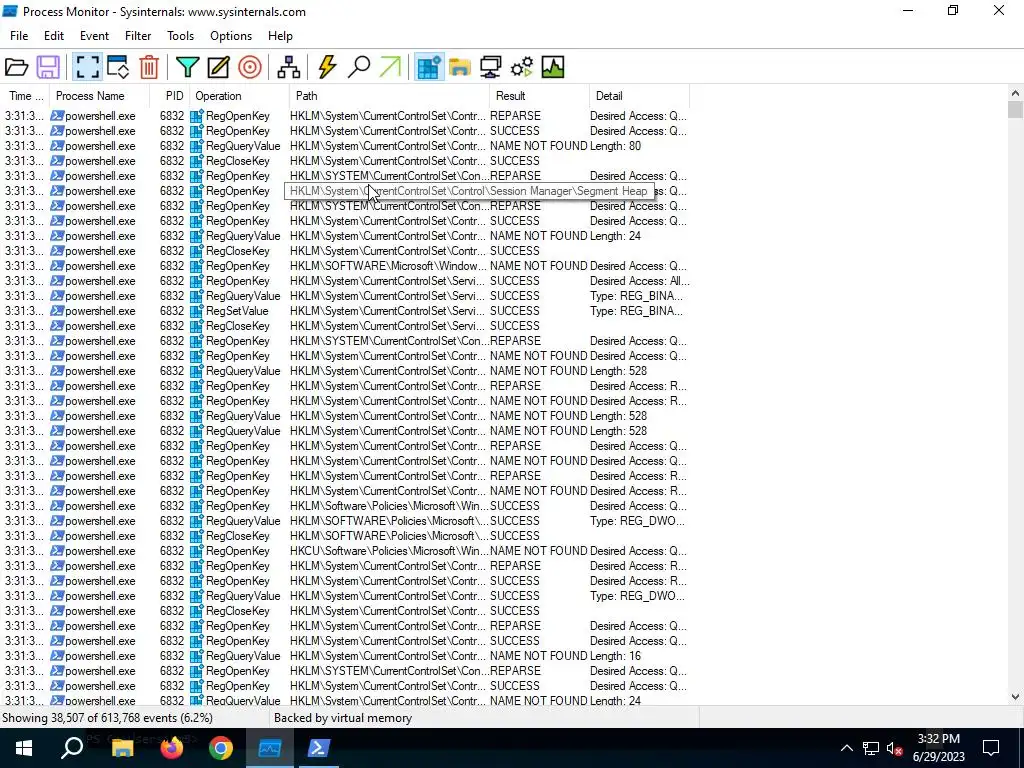Click the Detail column header
Image resolution: width=1024 pixels, height=768 pixels.
tap(639, 96)
